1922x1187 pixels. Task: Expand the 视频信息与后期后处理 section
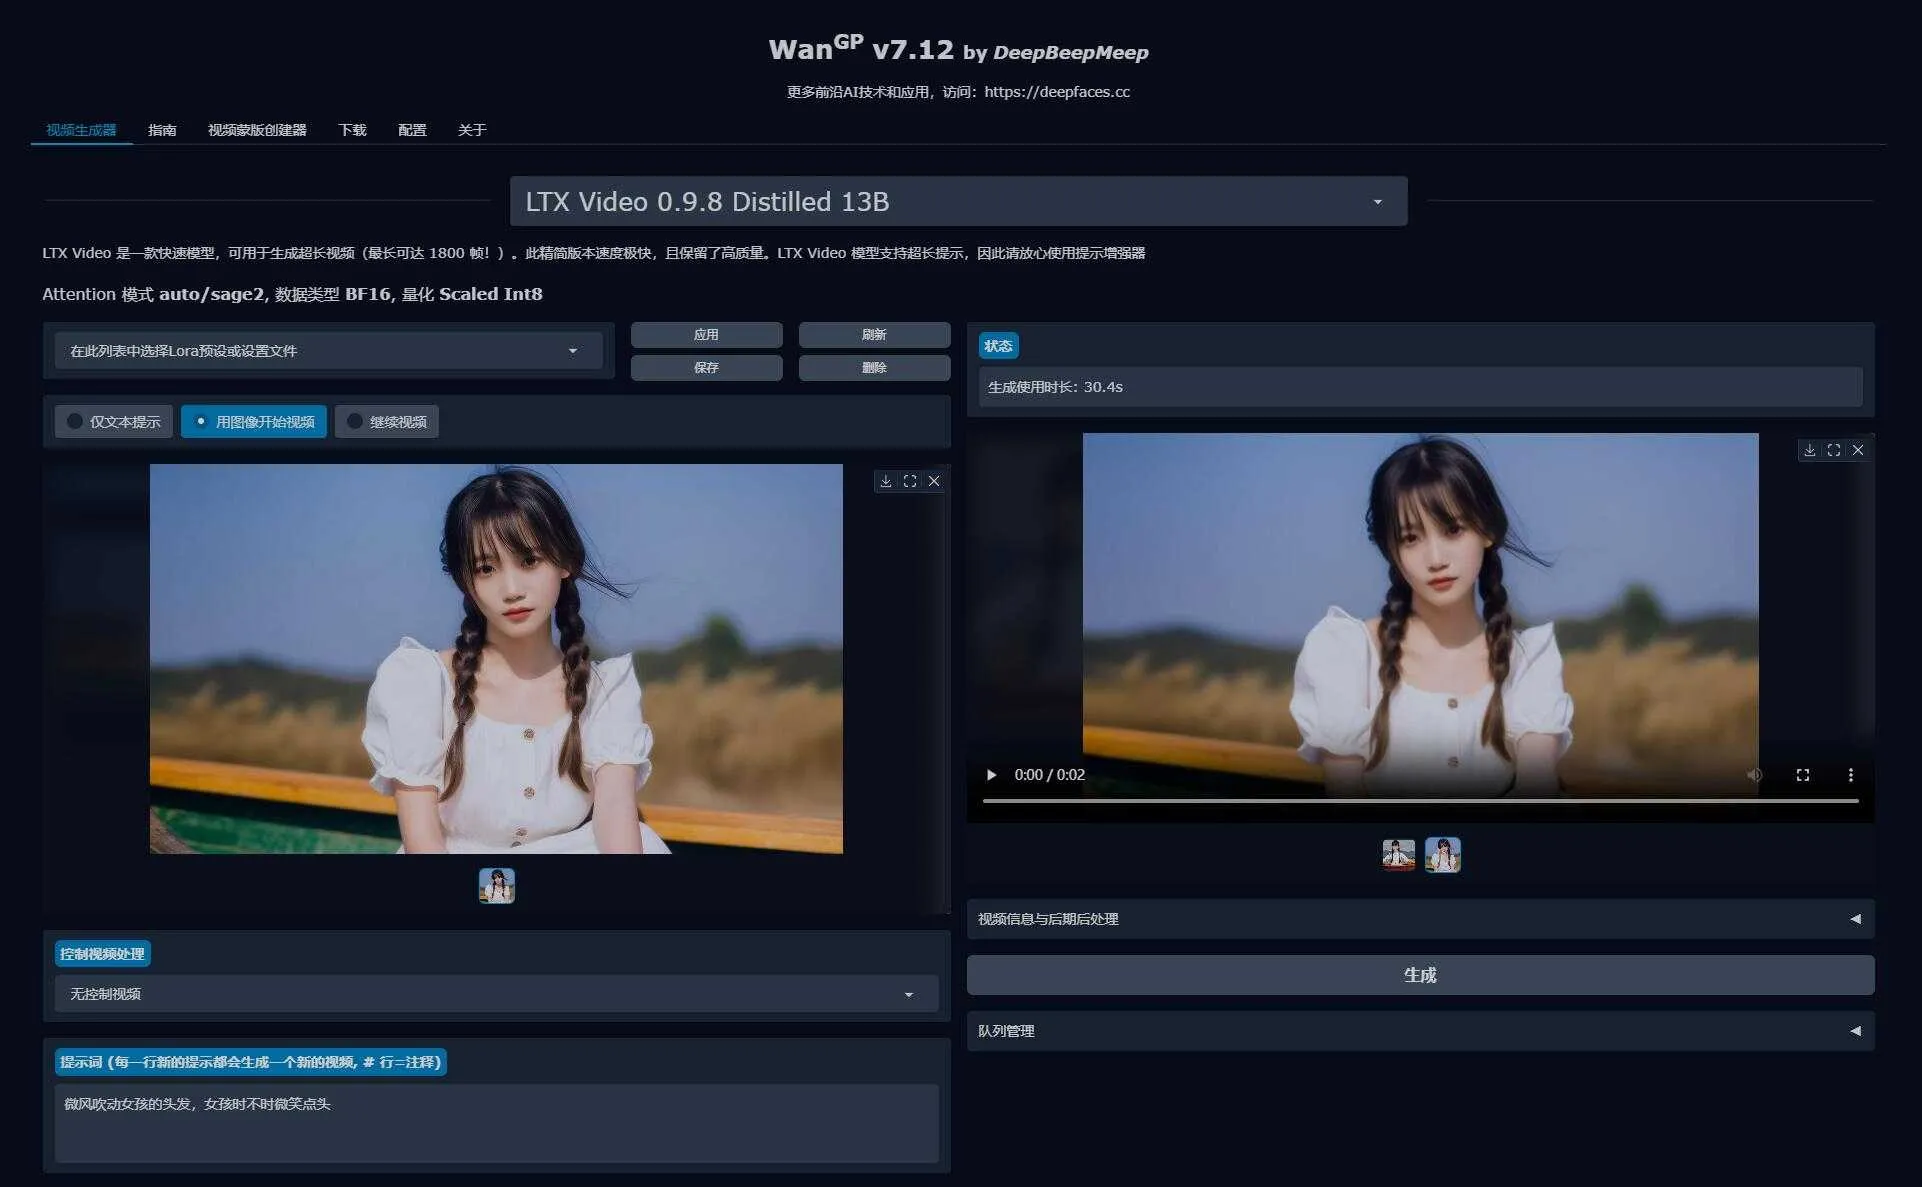(x=1420, y=919)
